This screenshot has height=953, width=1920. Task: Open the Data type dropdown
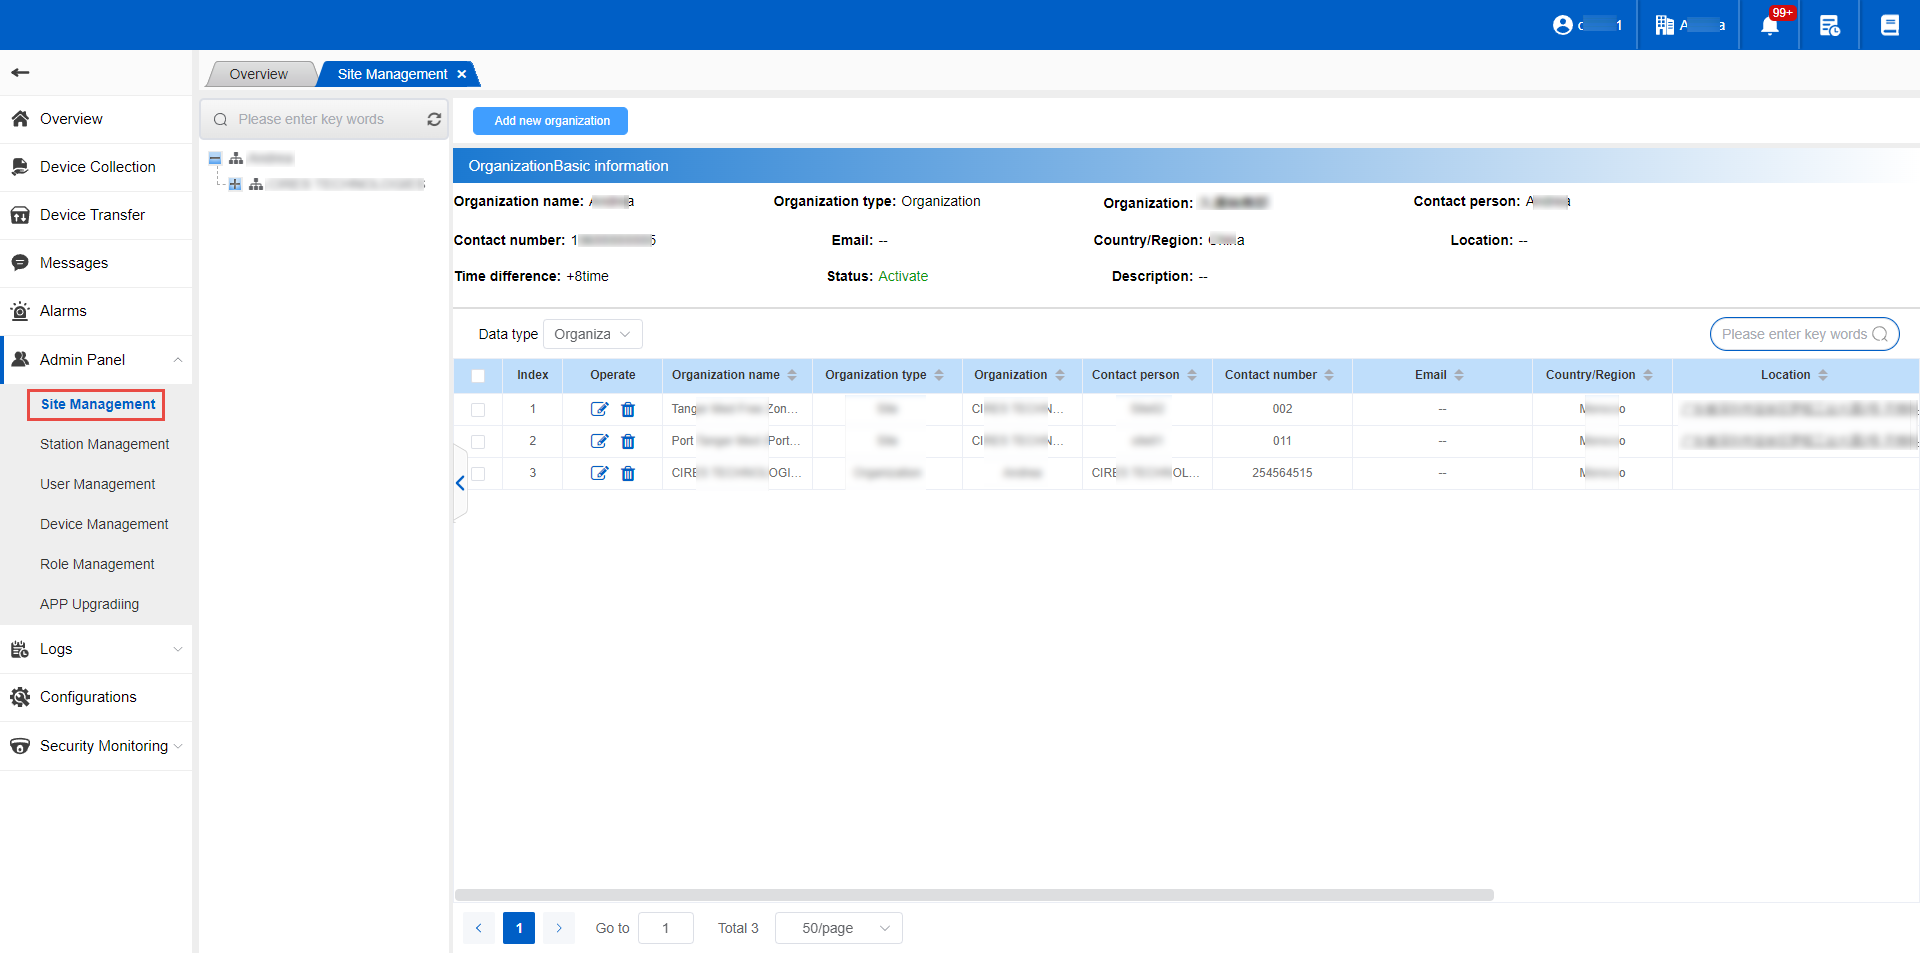pyautogui.click(x=592, y=334)
